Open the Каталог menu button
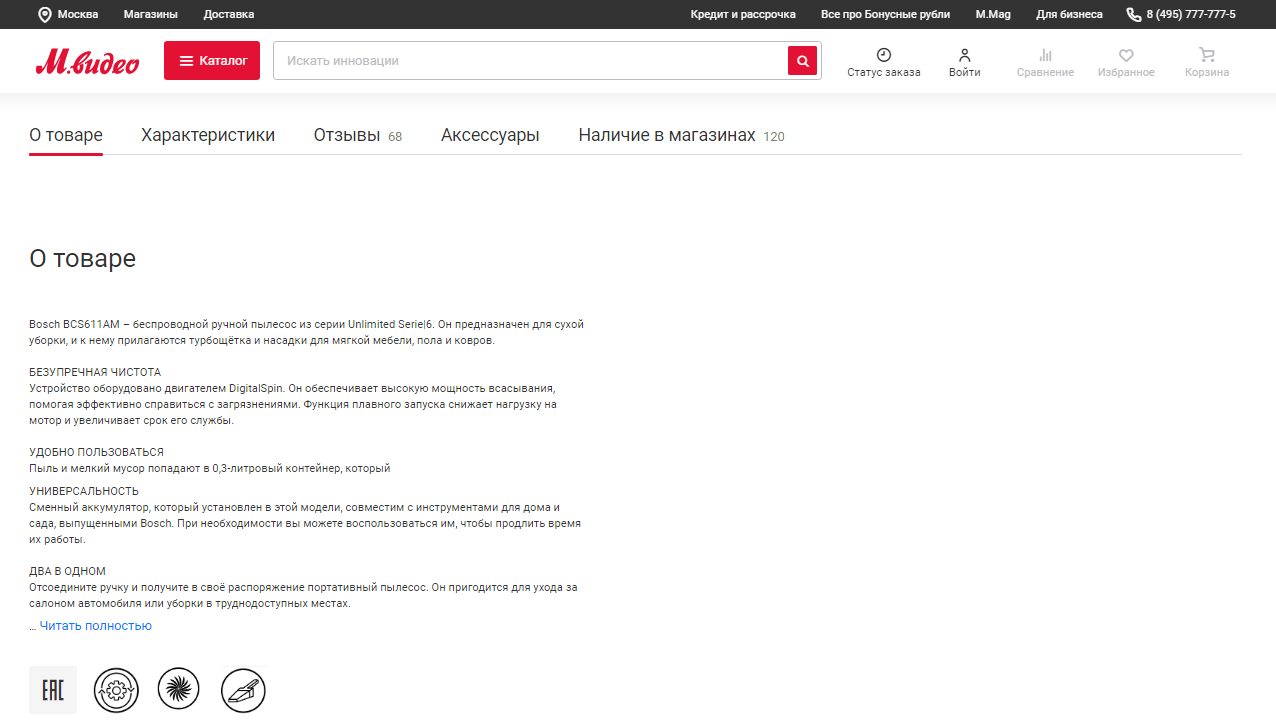This screenshot has width=1276, height=728. tap(212, 60)
